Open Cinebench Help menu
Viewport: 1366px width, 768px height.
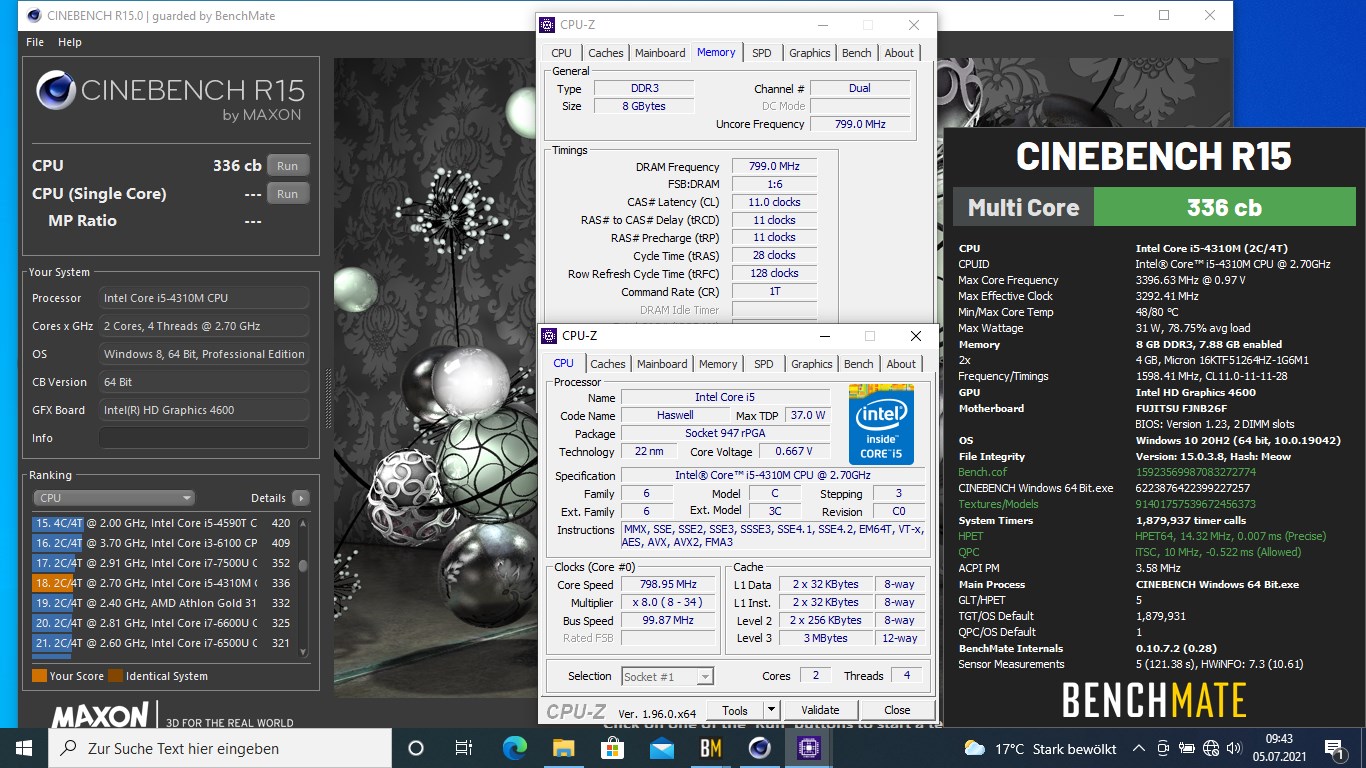(70, 42)
